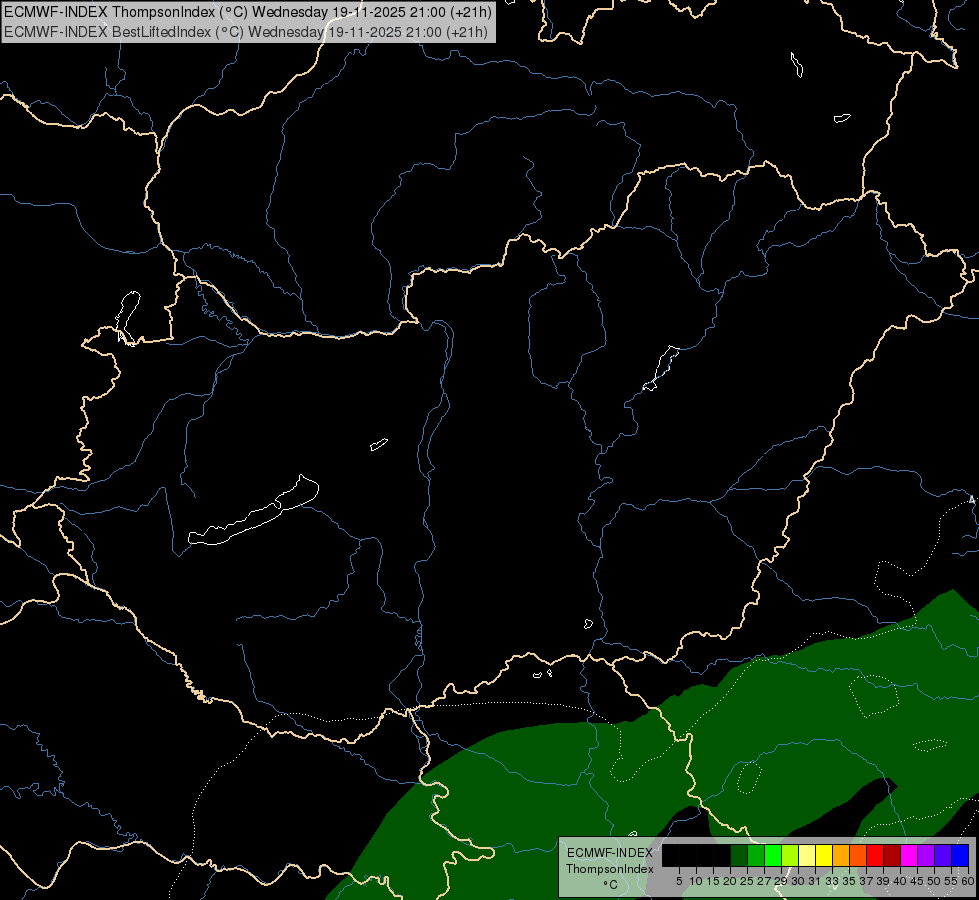
Task: Click the legend scale value 30
Action: (798, 881)
